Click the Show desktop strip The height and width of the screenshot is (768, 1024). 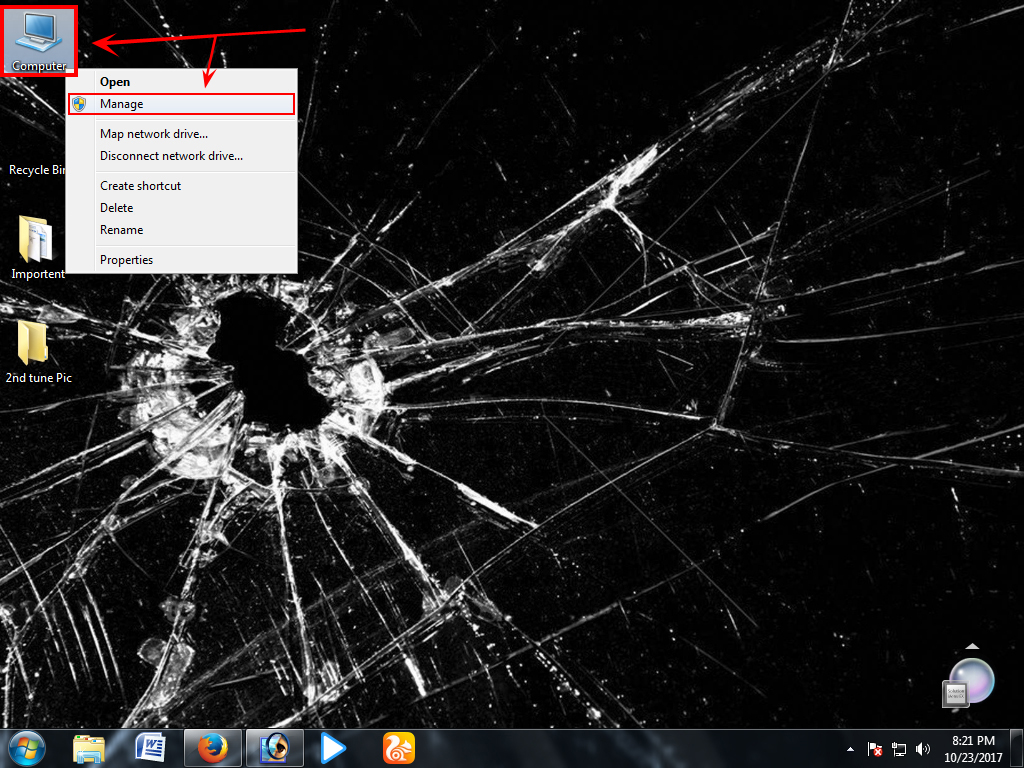(1017, 749)
